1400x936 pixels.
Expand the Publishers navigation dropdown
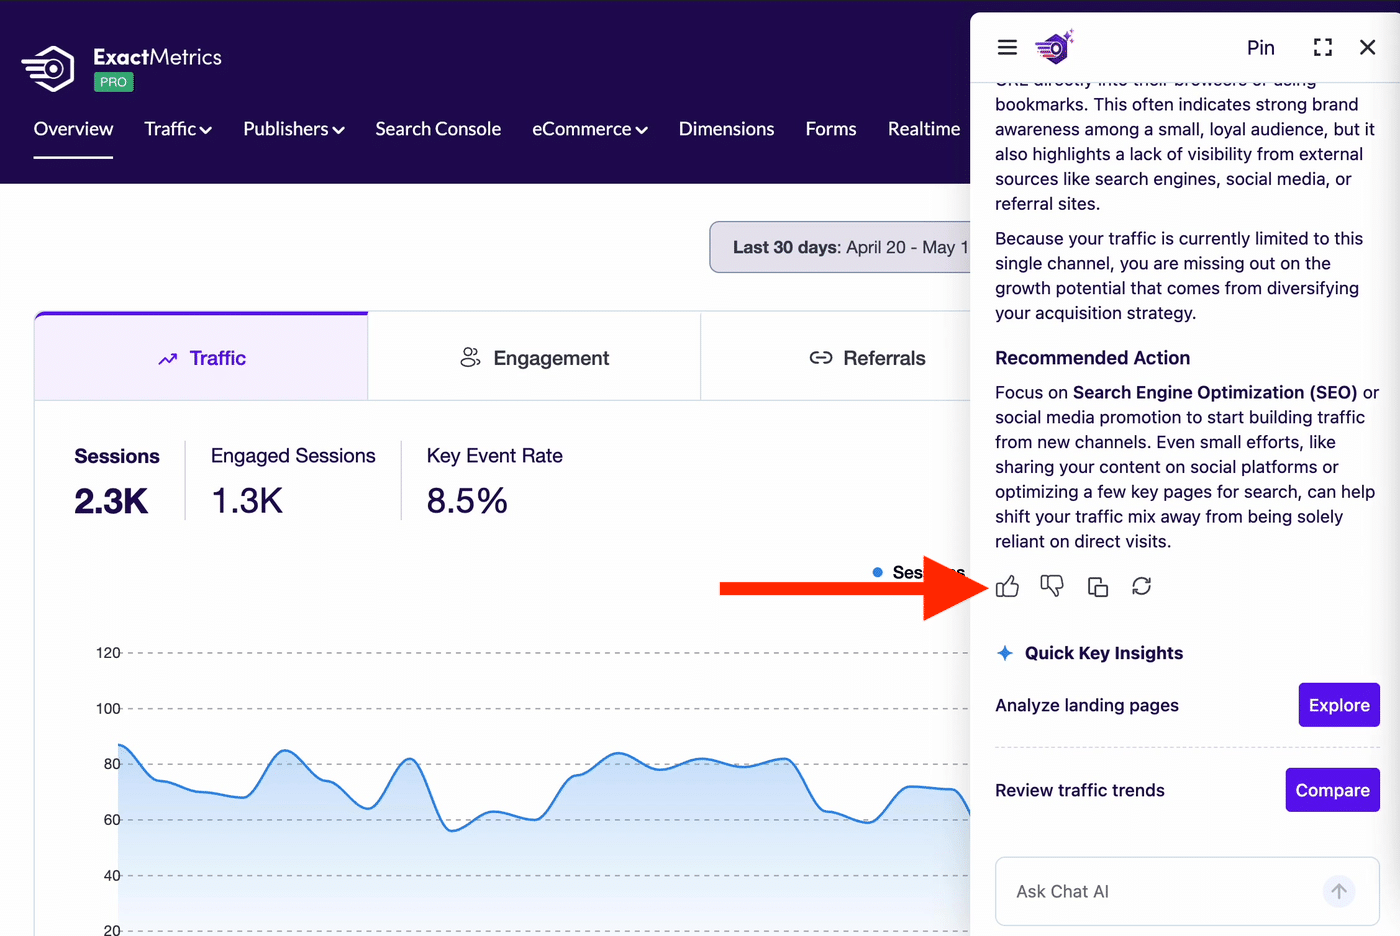click(294, 129)
